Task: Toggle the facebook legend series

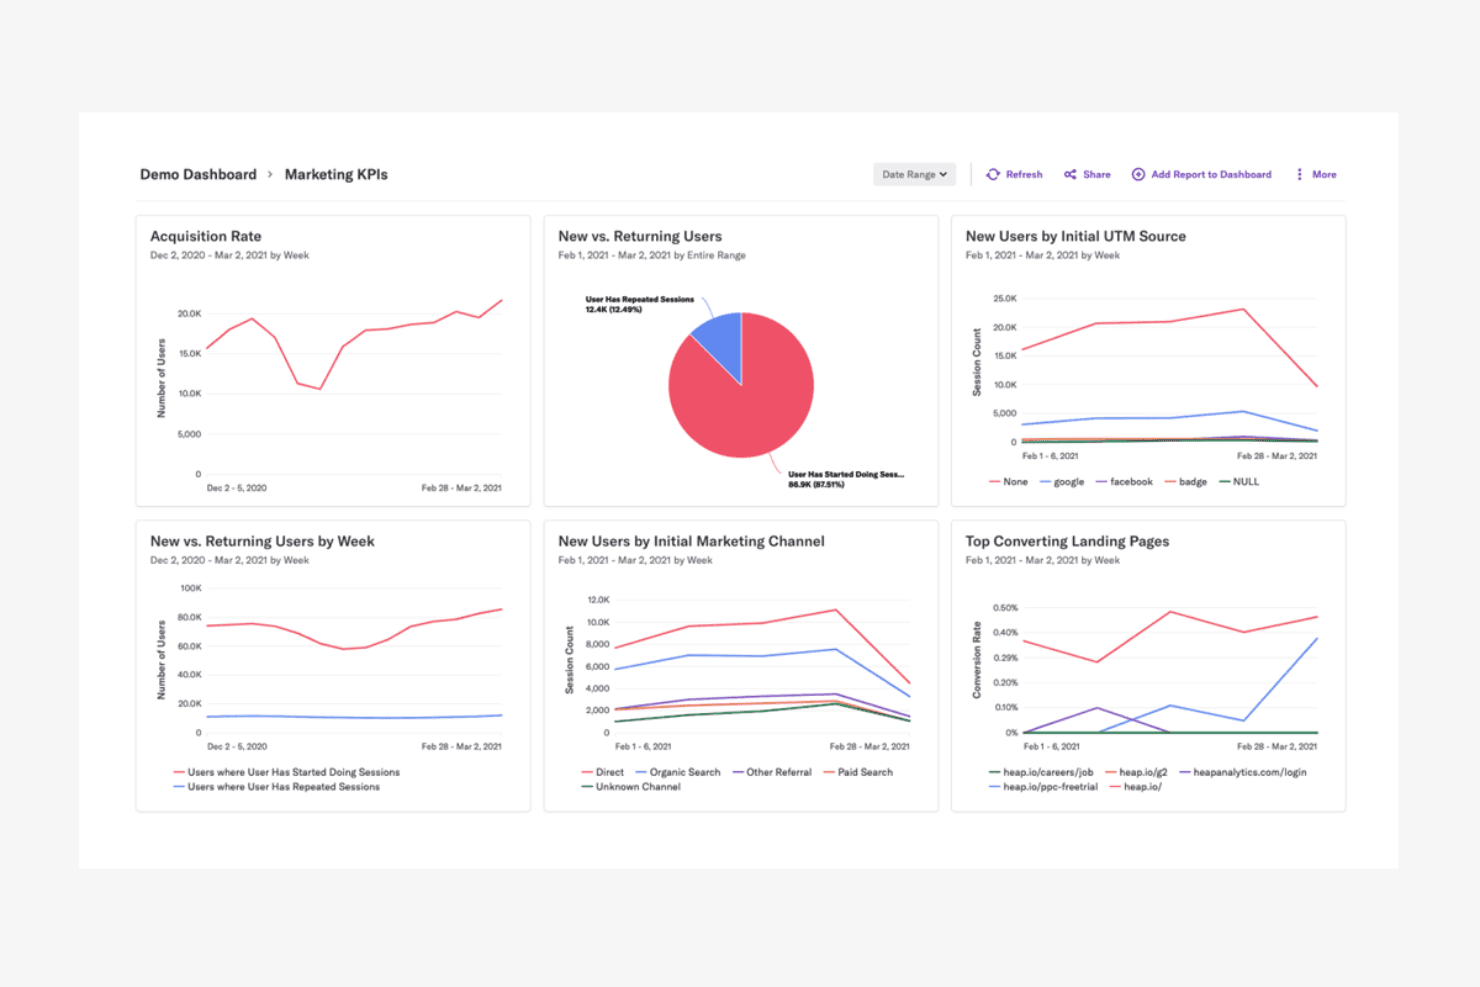Action: coord(1124,482)
